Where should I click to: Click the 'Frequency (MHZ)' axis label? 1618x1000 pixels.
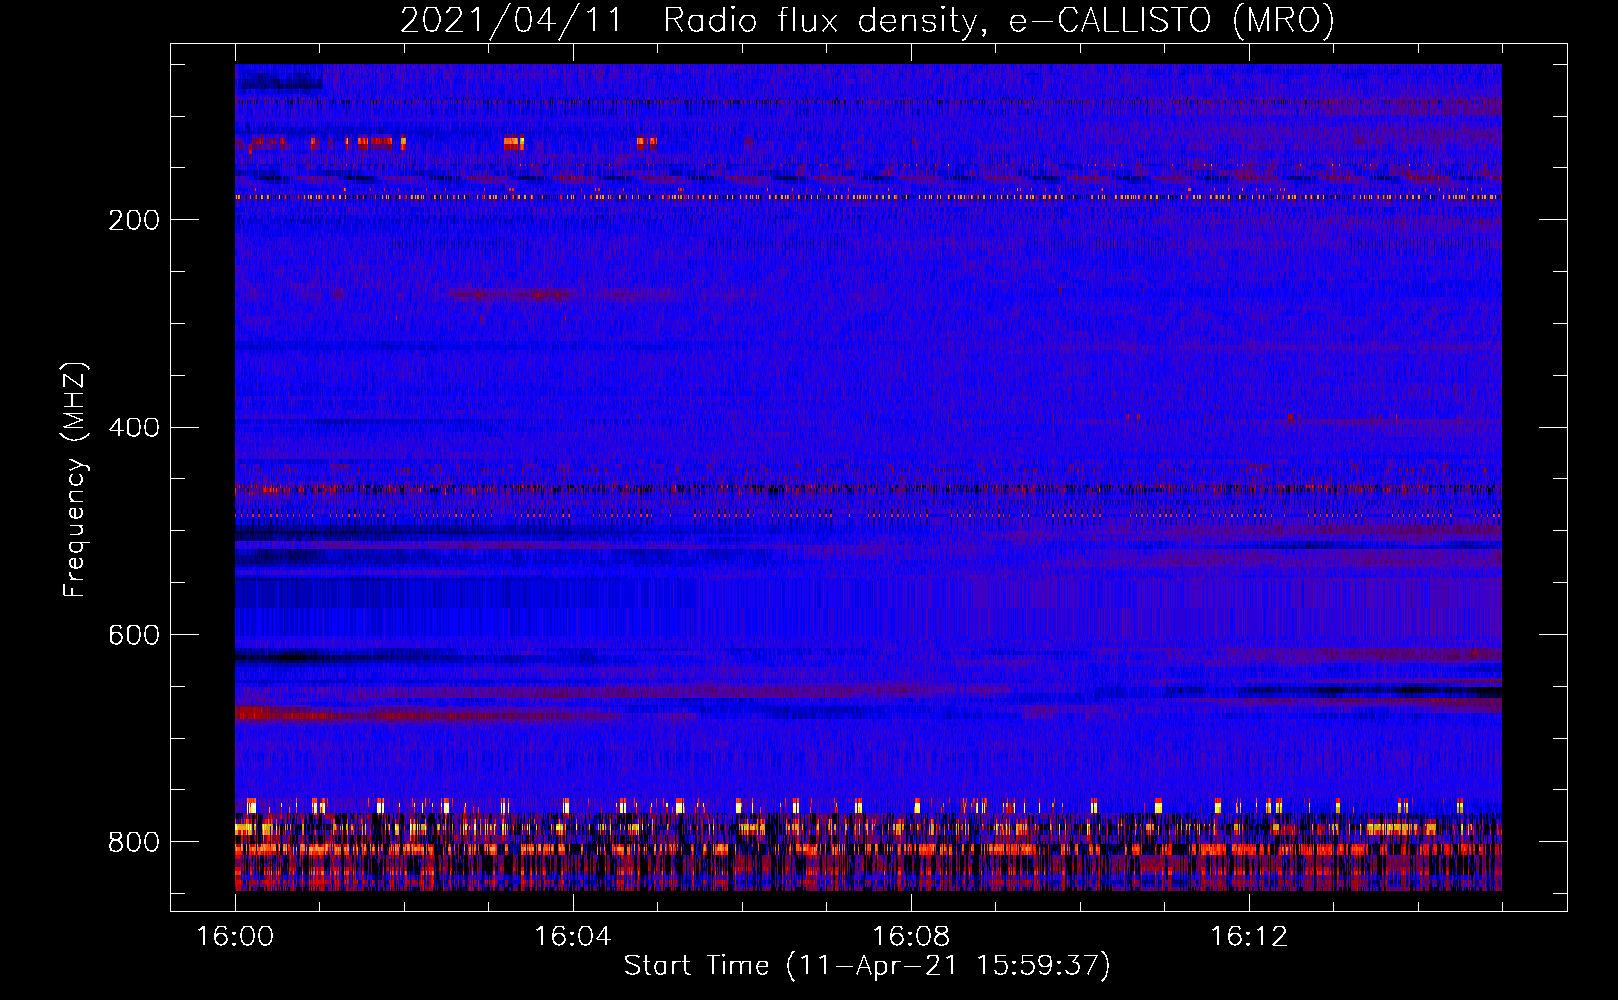tap(75, 480)
